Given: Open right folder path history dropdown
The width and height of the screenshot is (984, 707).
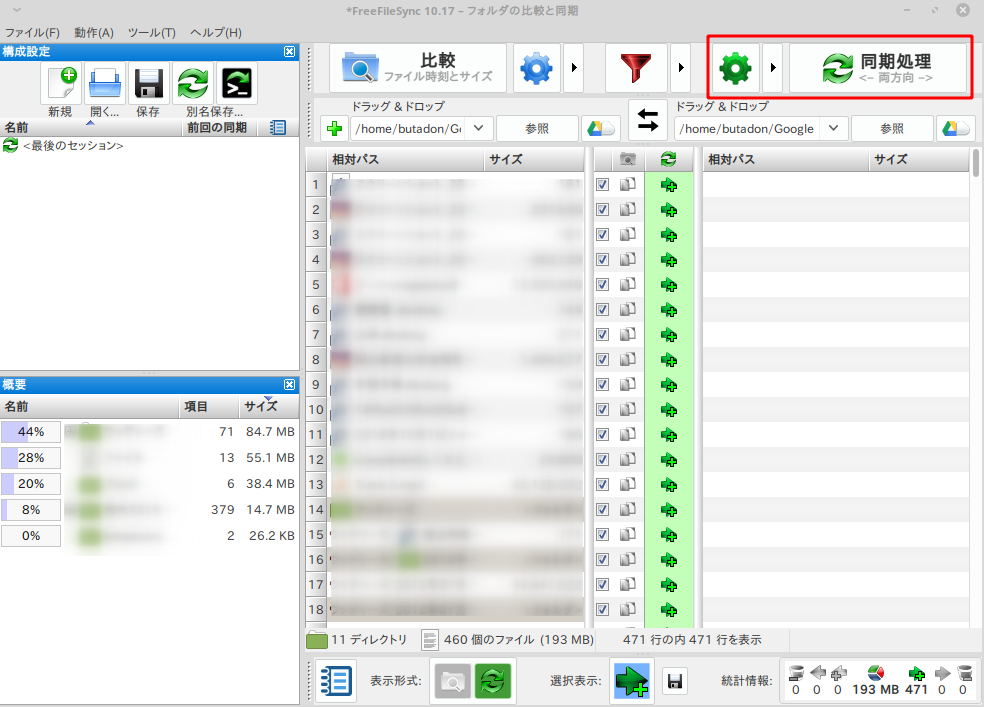Looking at the screenshot, I should (x=833, y=129).
